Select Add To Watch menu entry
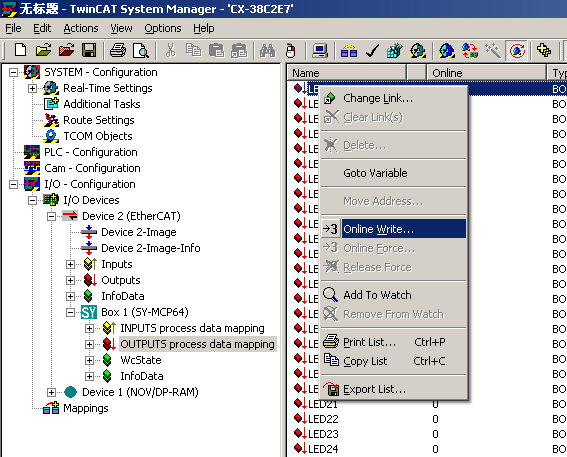567x457 pixels. tap(393, 295)
